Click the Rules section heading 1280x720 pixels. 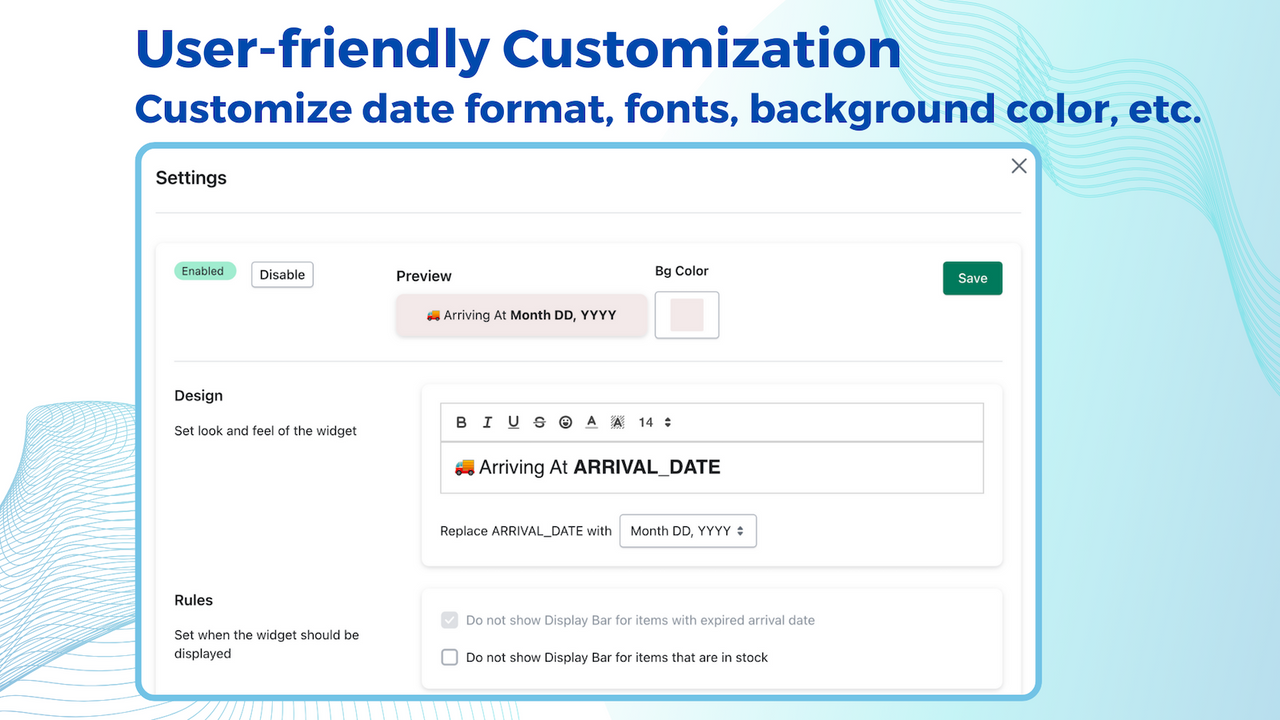(193, 600)
